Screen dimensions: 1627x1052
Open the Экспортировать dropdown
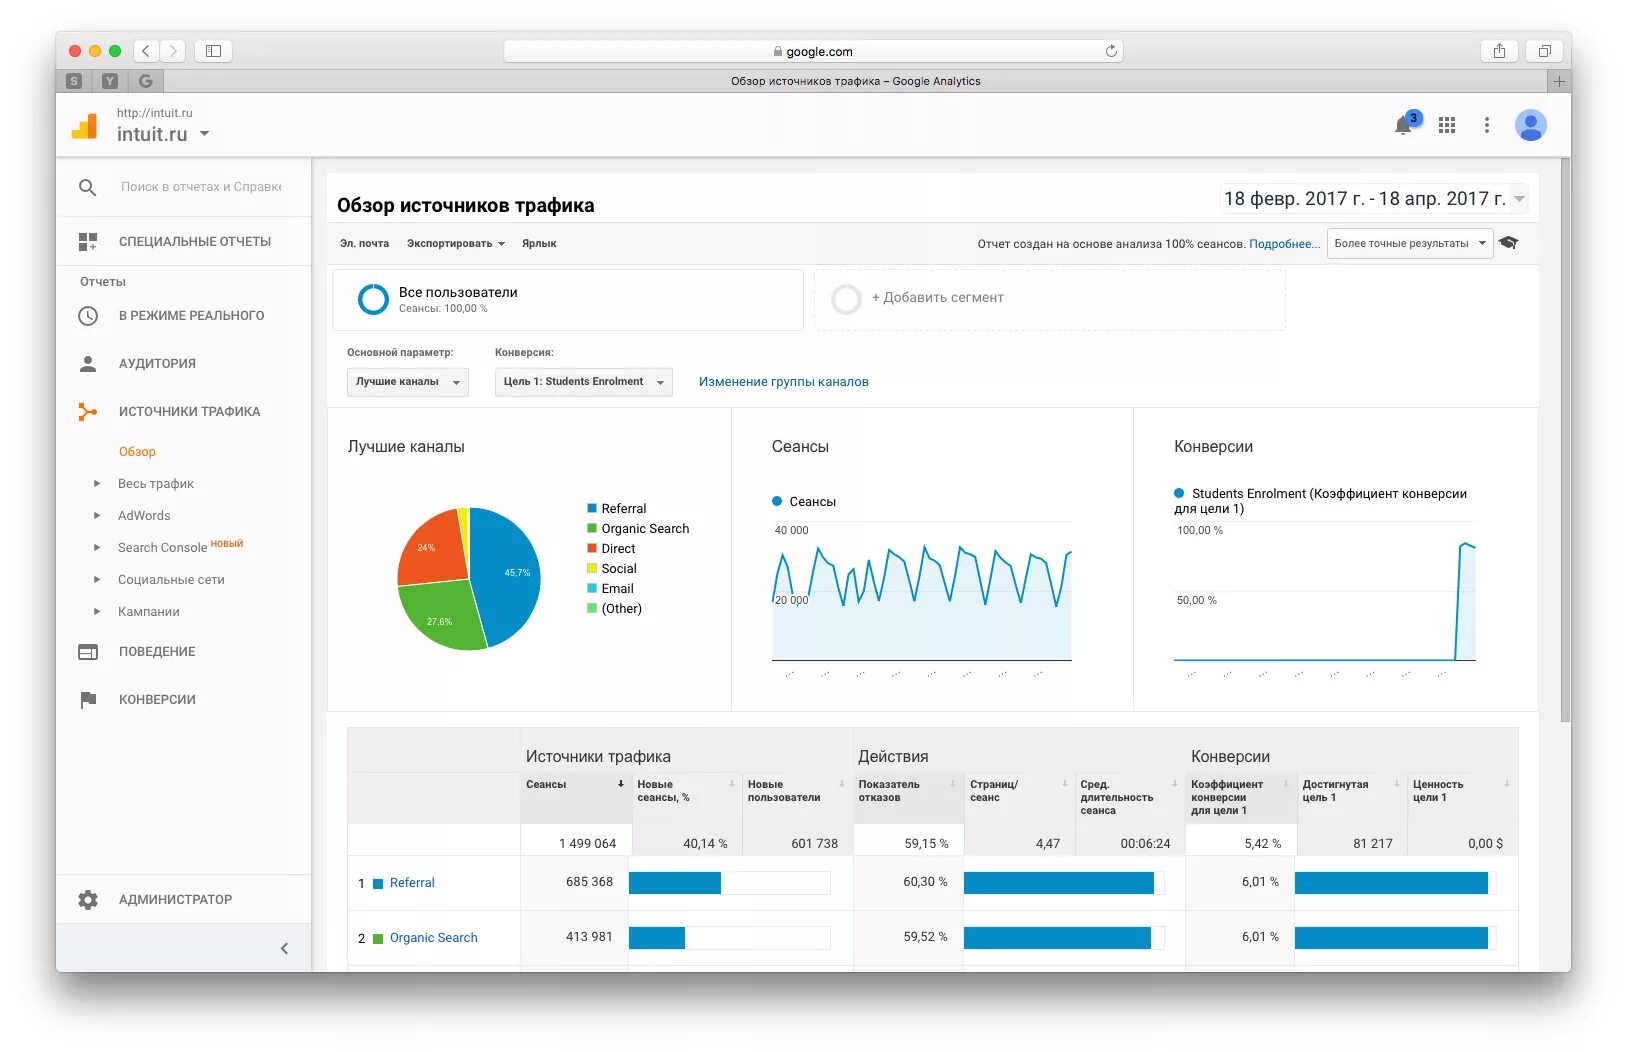456,244
